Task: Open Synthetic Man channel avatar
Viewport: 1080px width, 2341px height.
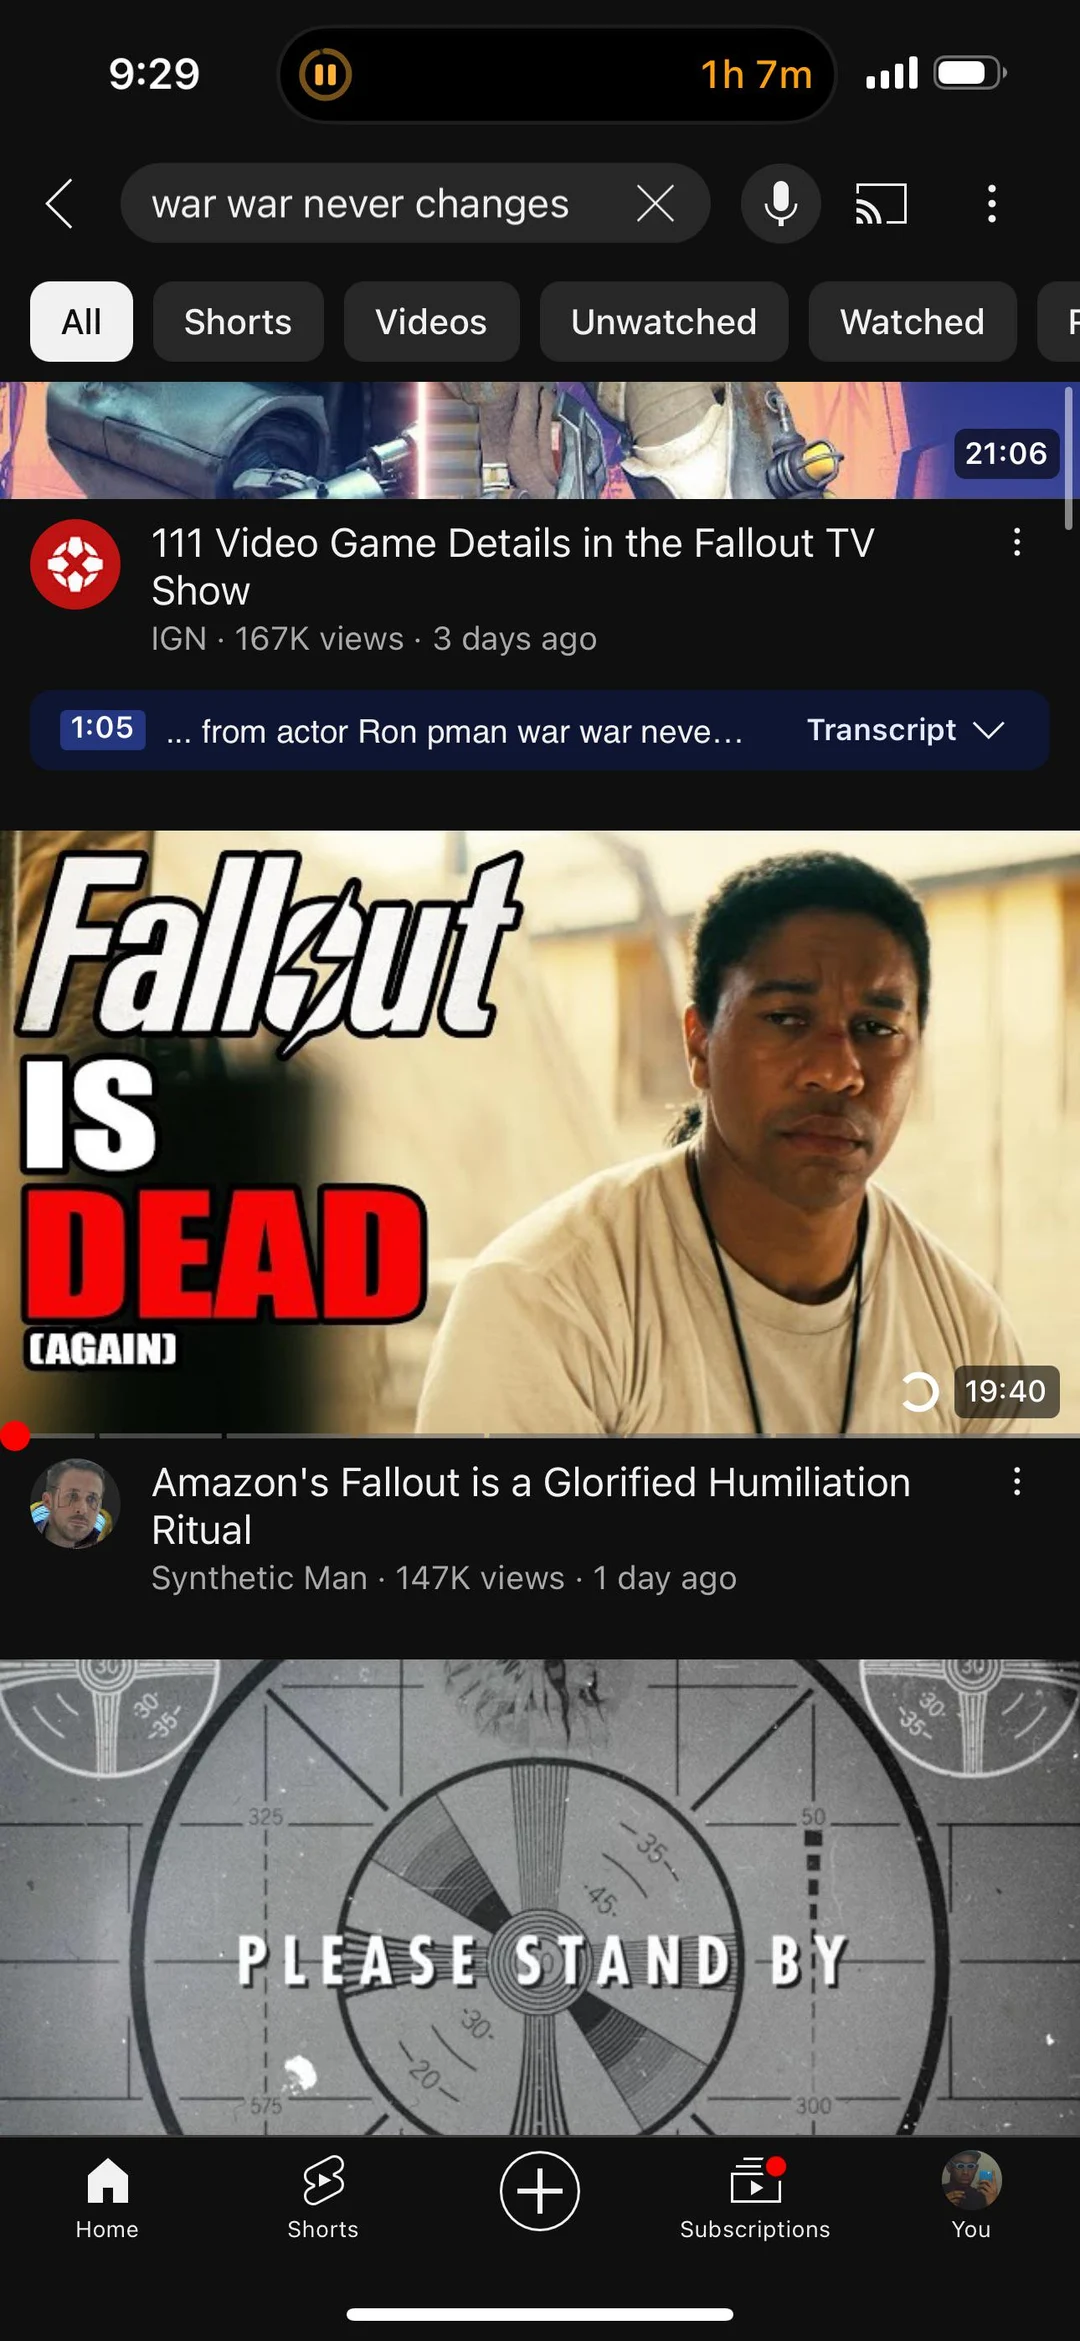Action: click(x=75, y=1504)
